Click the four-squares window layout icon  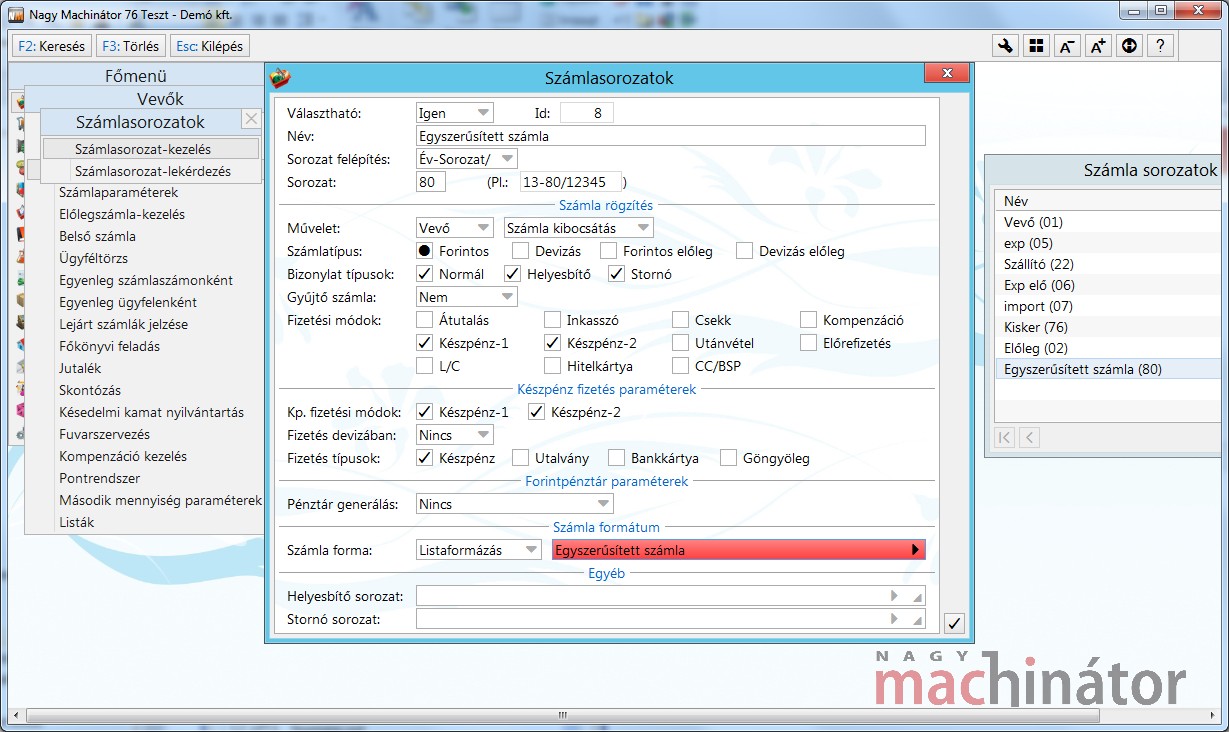pyautogui.click(x=1036, y=46)
